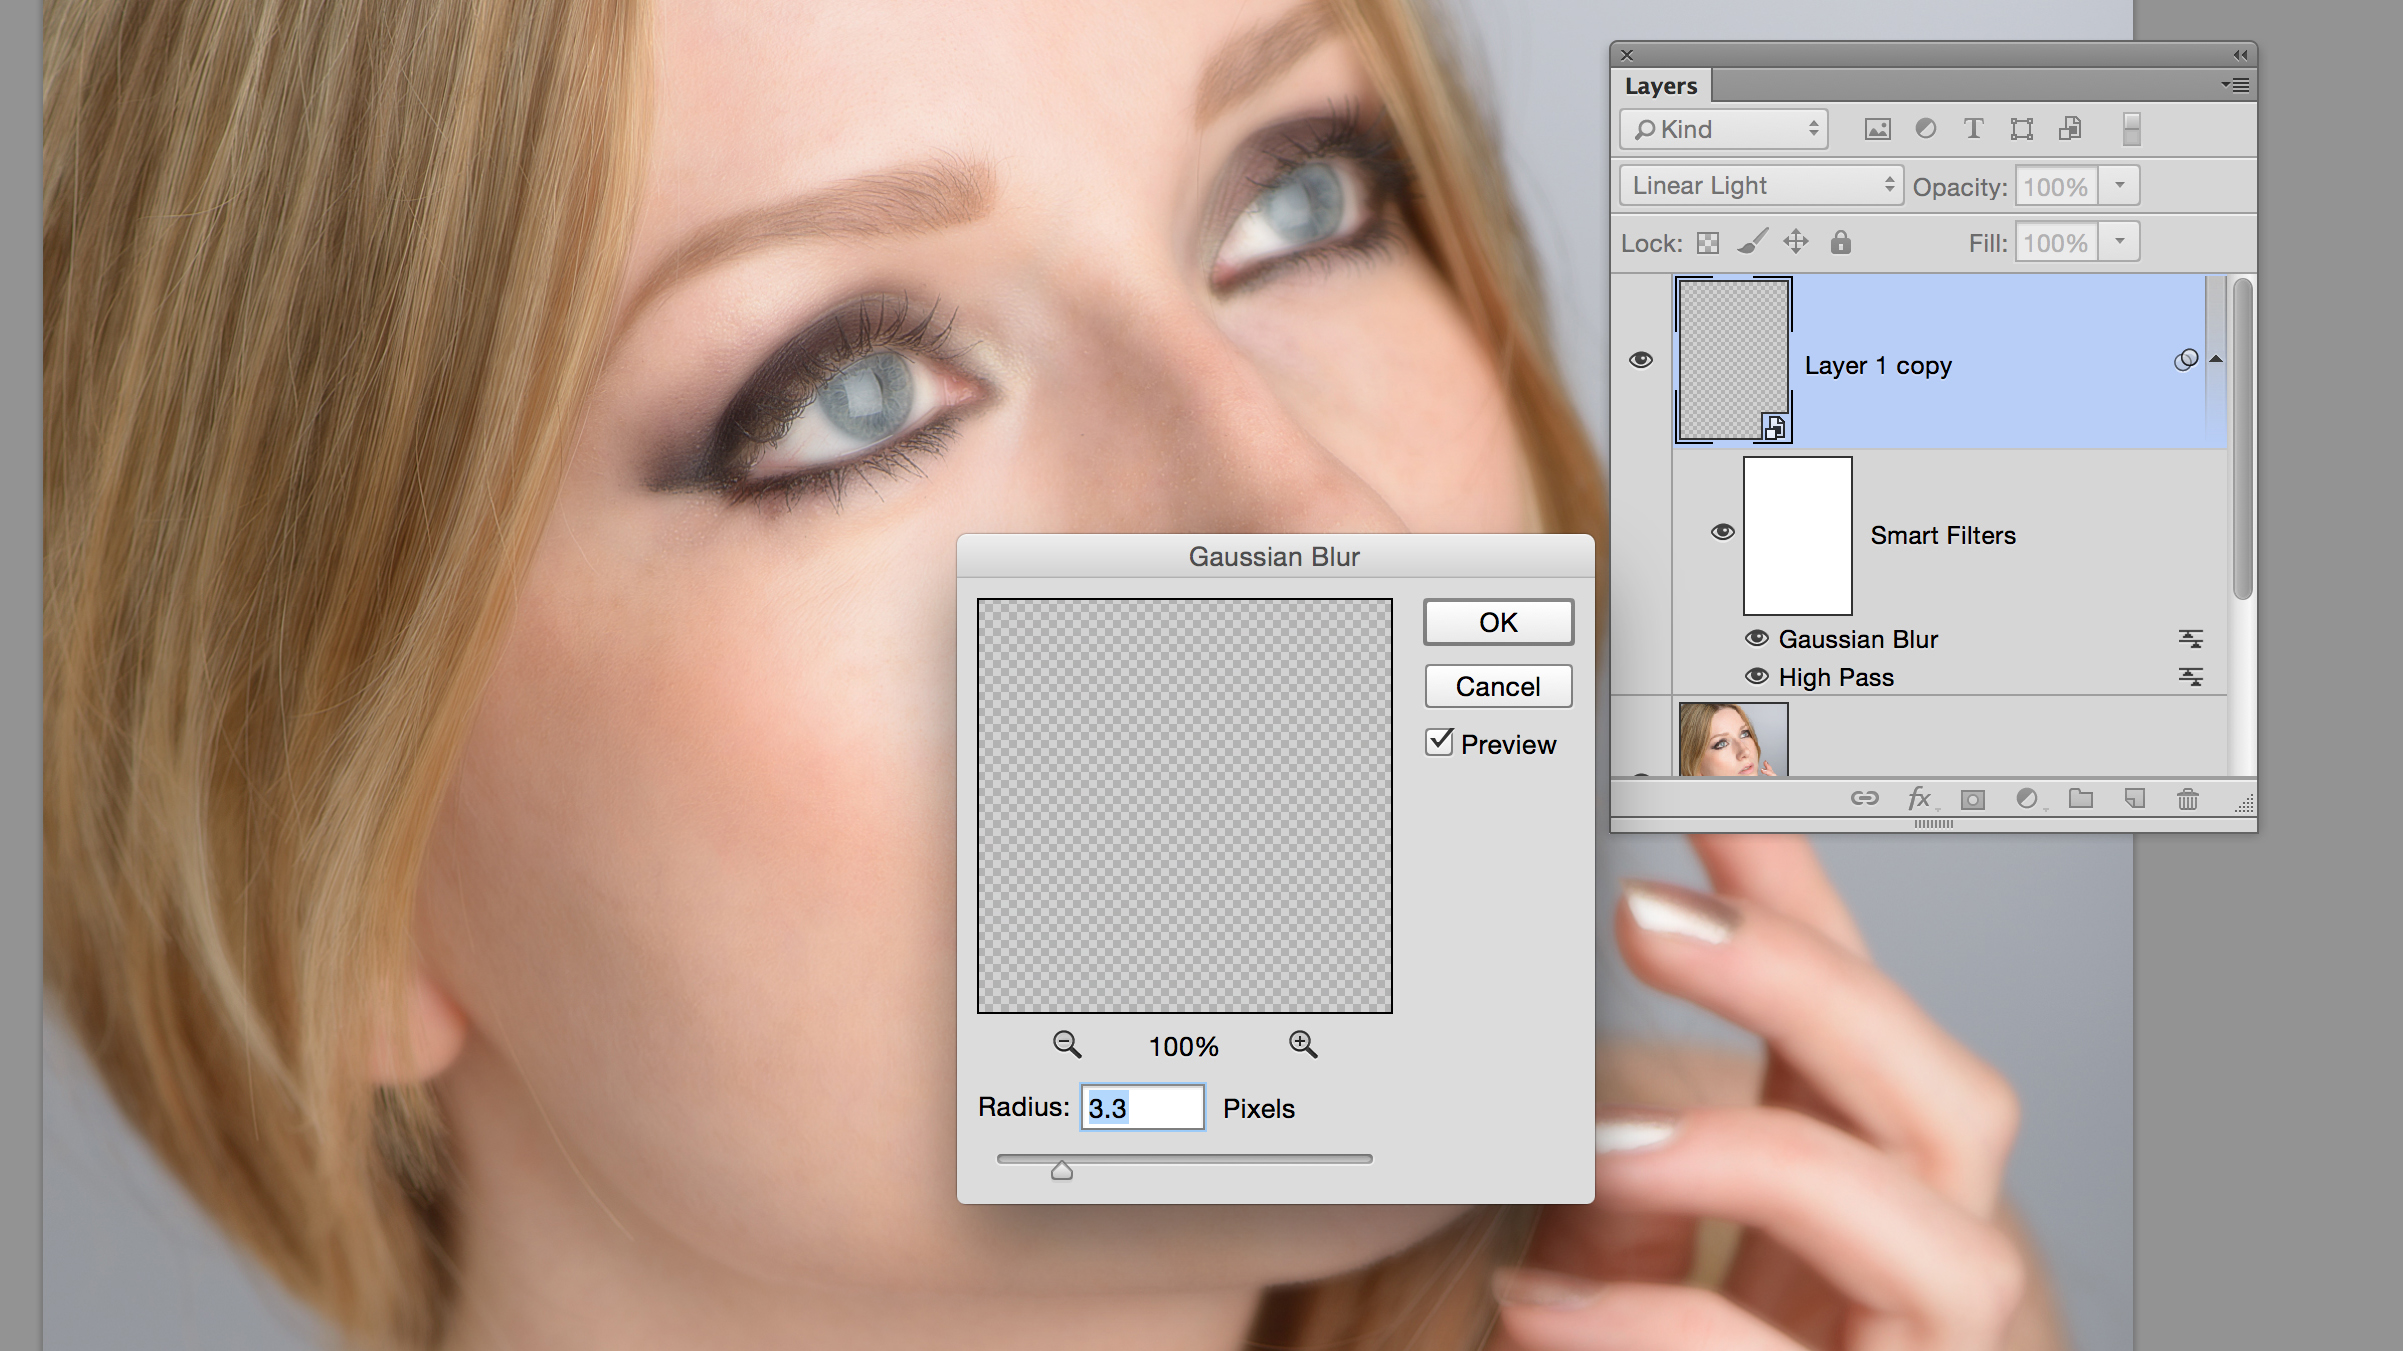Open the Layers panel flyout menu
The width and height of the screenshot is (2403, 1351).
pos(2236,86)
